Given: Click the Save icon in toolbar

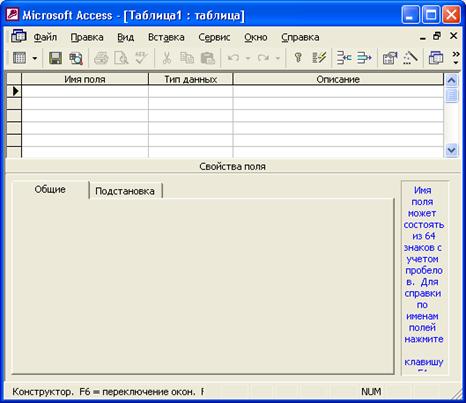Looking at the screenshot, I should [x=55, y=58].
